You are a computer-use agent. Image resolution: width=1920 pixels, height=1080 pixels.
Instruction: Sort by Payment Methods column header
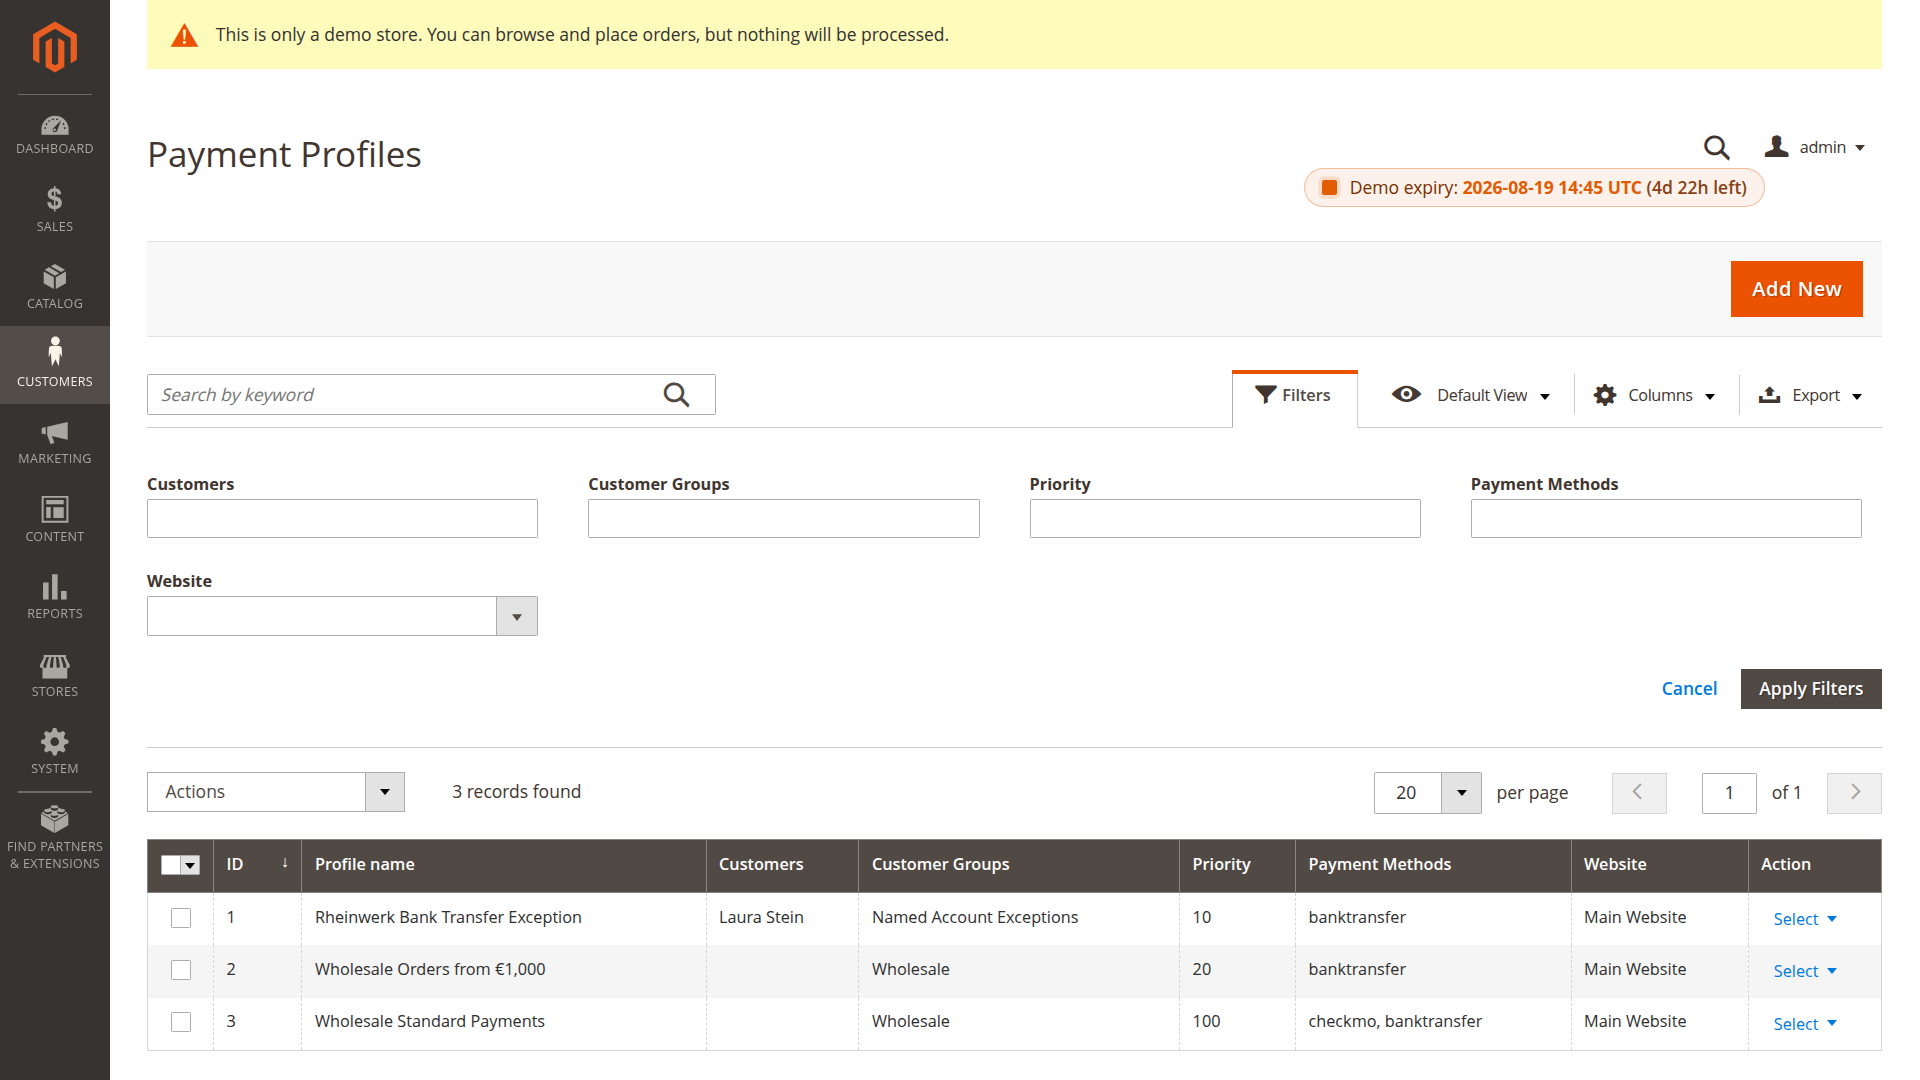[x=1433, y=865]
